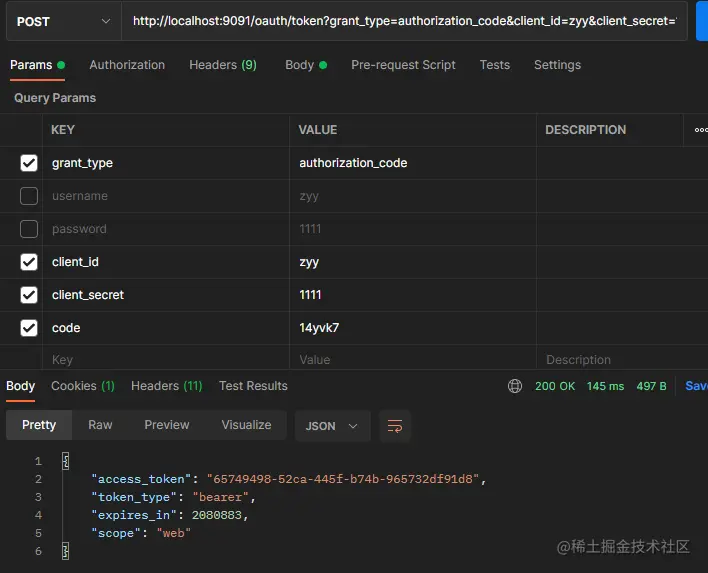
Task: Click the client_id key cell
Action: pos(166,262)
